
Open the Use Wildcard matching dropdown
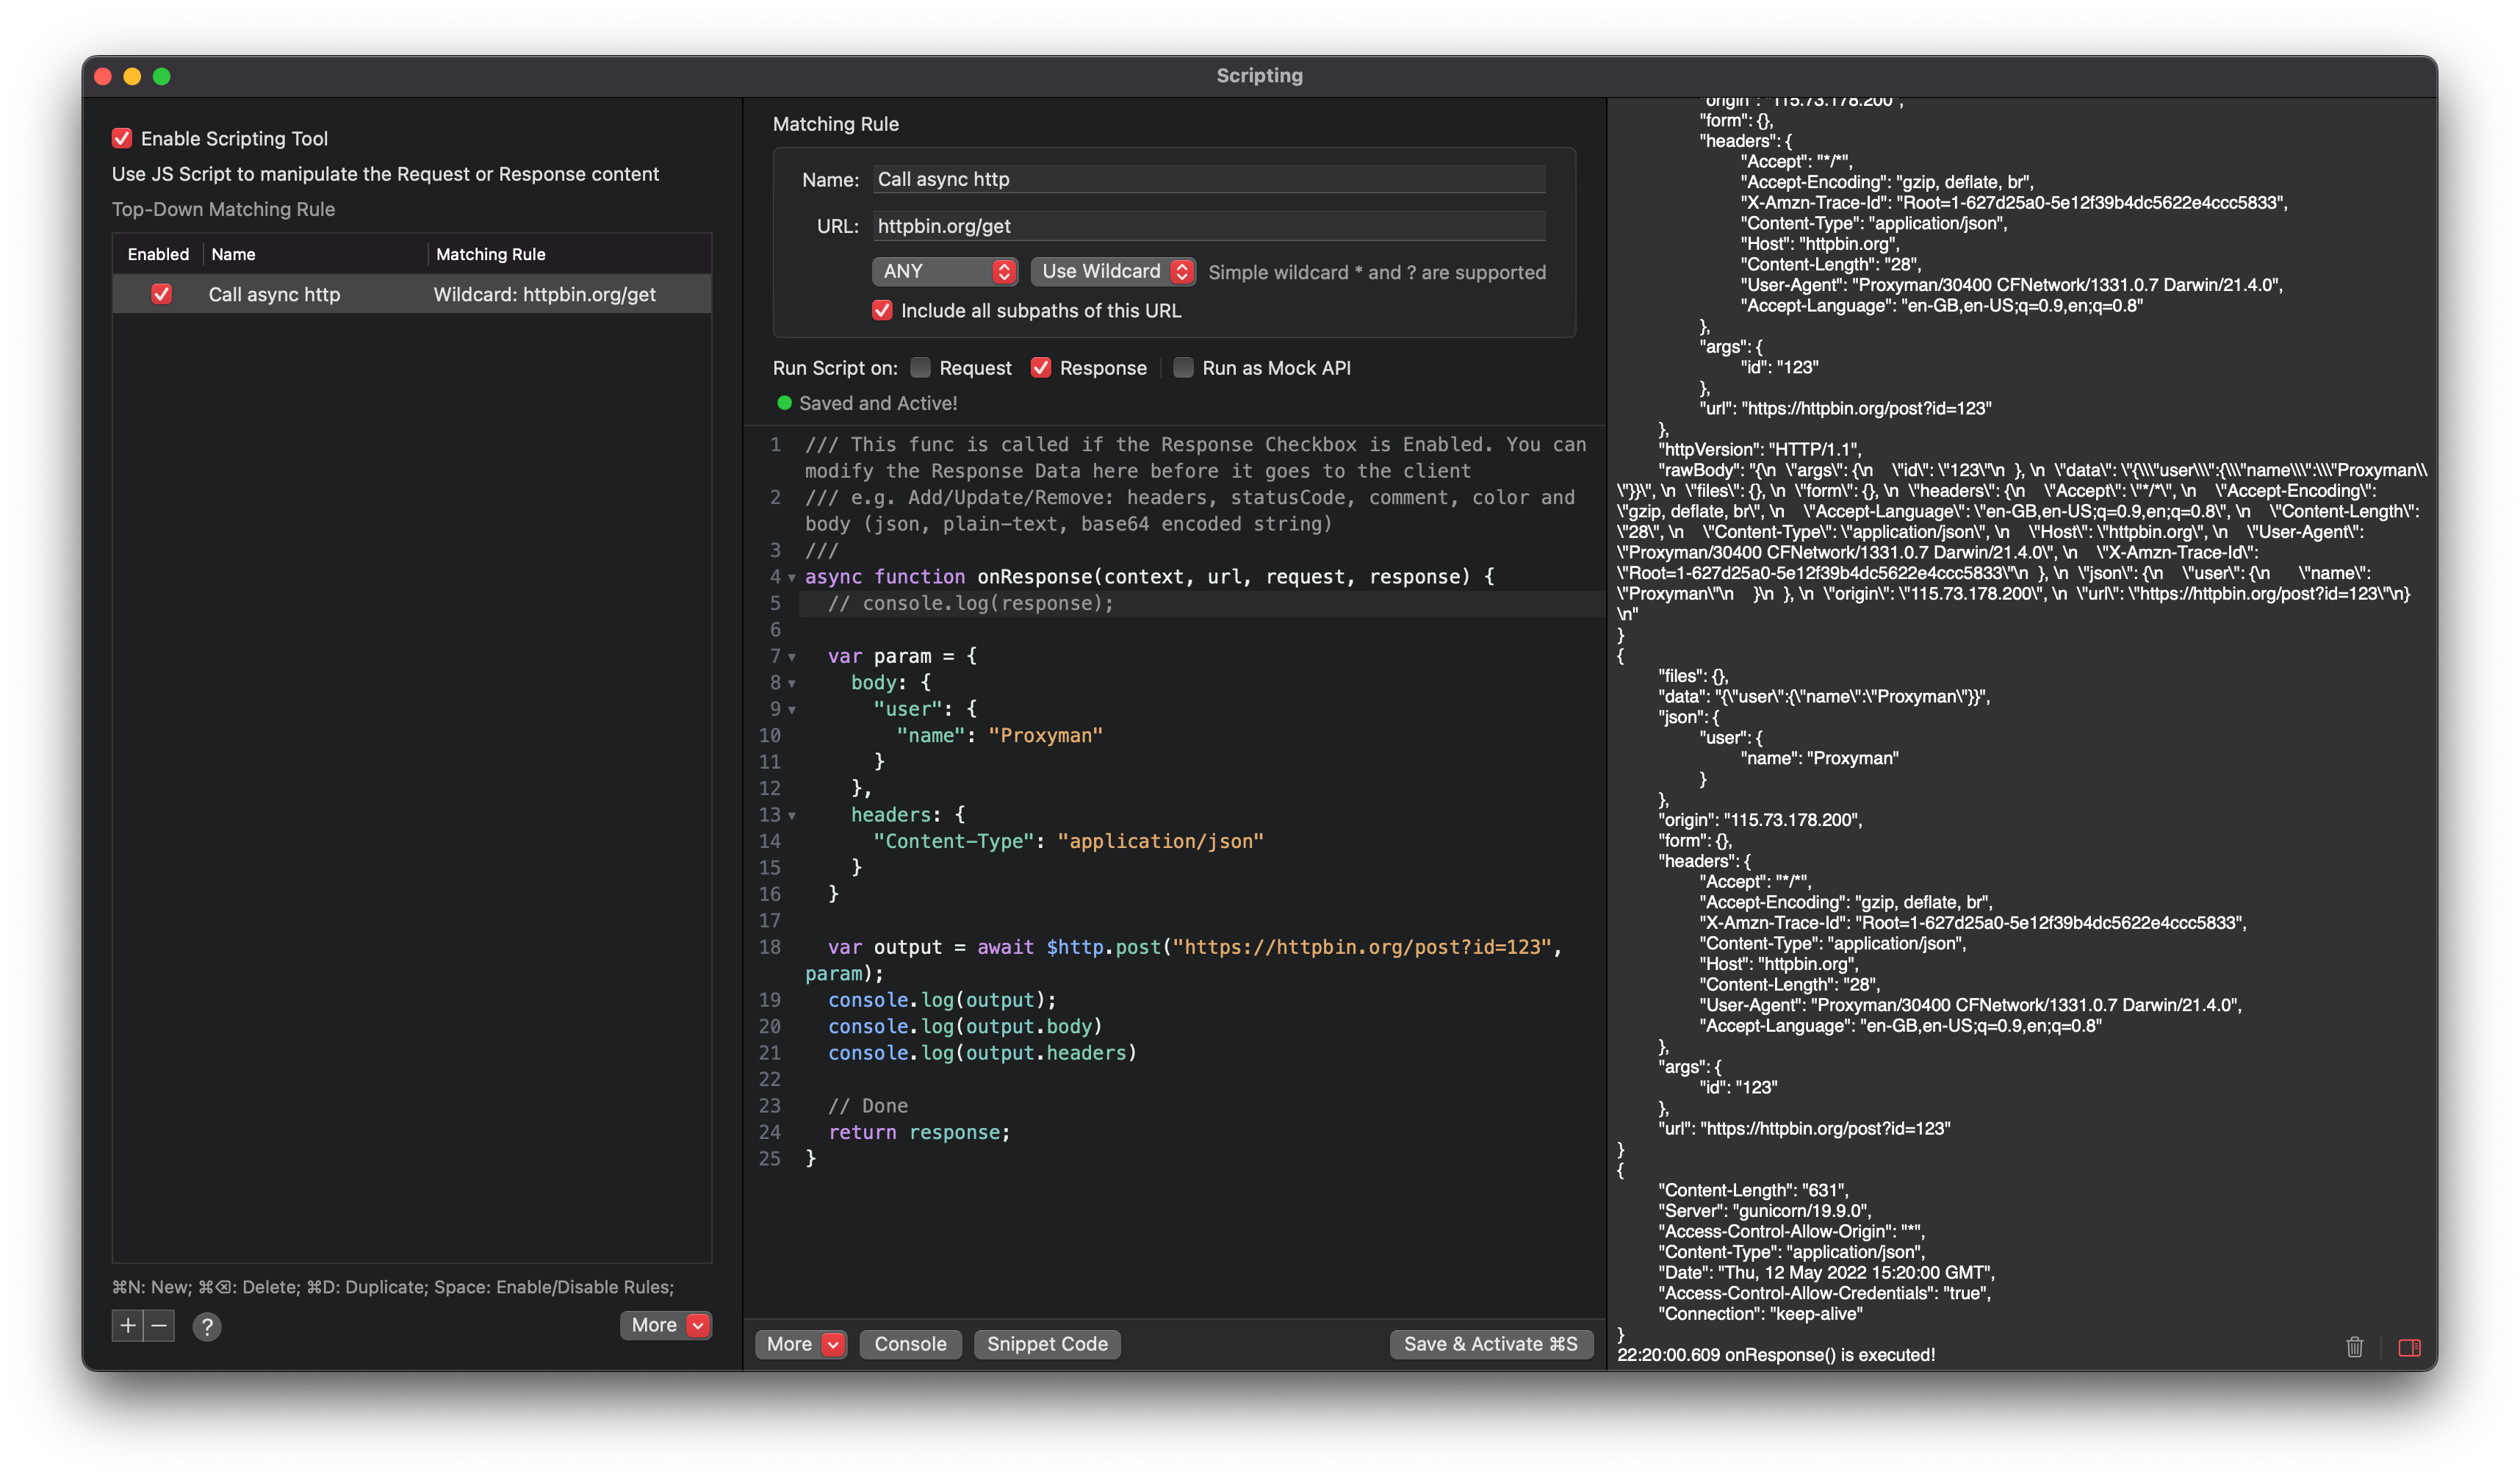[x=1112, y=271]
